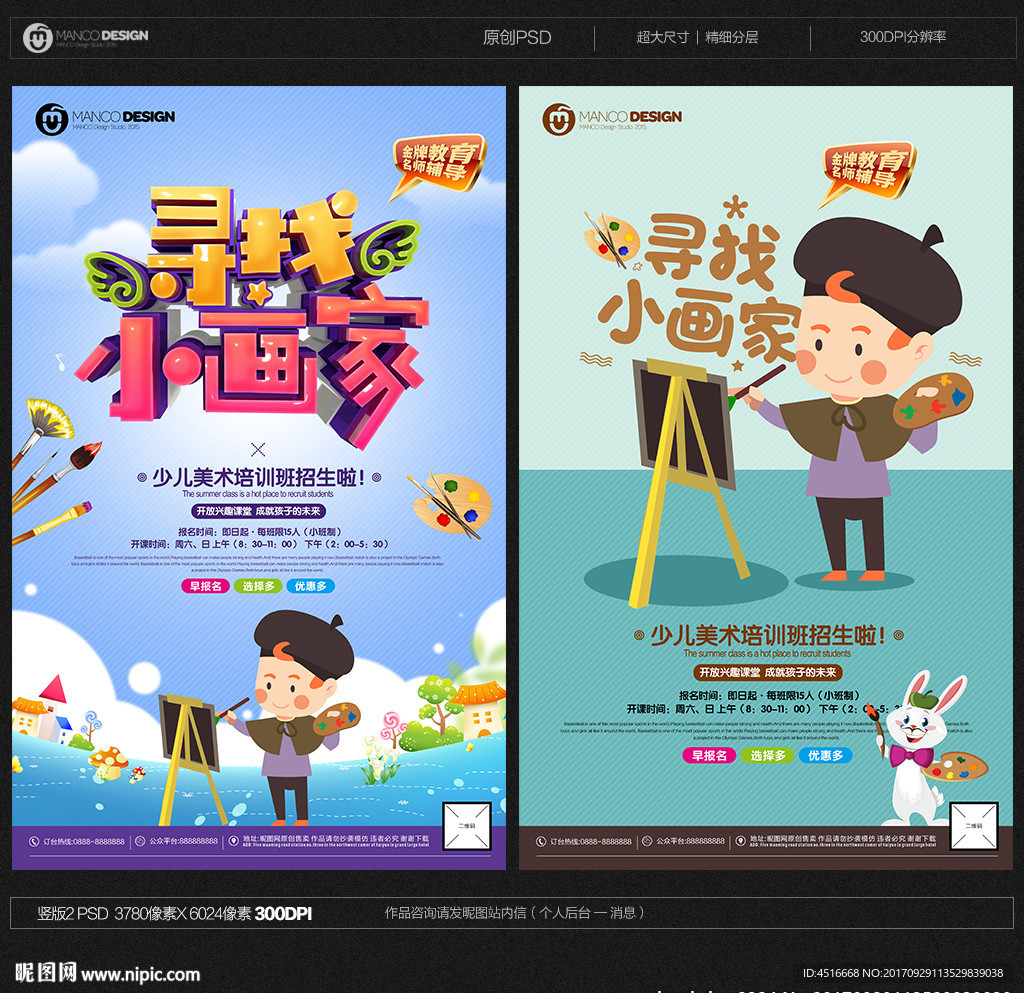The height and width of the screenshot is (993, 1024).
Task: Click the MANCO DESIGN logo on the teal poster
Action: (612, 119)
